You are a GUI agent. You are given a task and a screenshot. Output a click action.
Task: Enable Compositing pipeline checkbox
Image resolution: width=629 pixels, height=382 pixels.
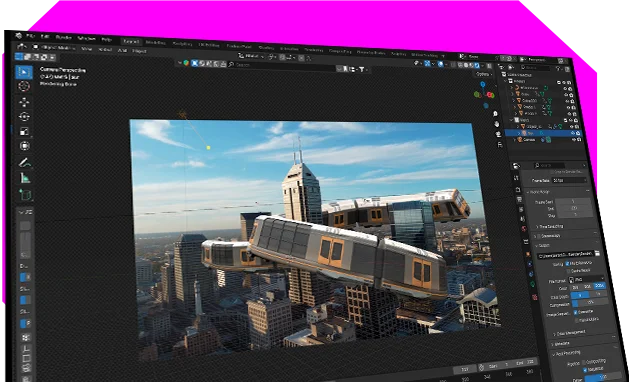coord(583,362)
